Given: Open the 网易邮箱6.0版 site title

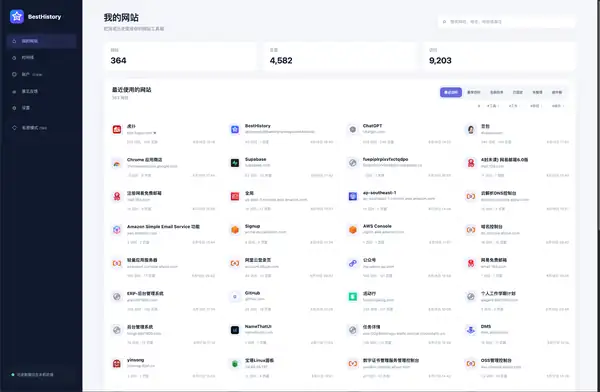Looking at the screenshot, I should click(x=504, y=160).
